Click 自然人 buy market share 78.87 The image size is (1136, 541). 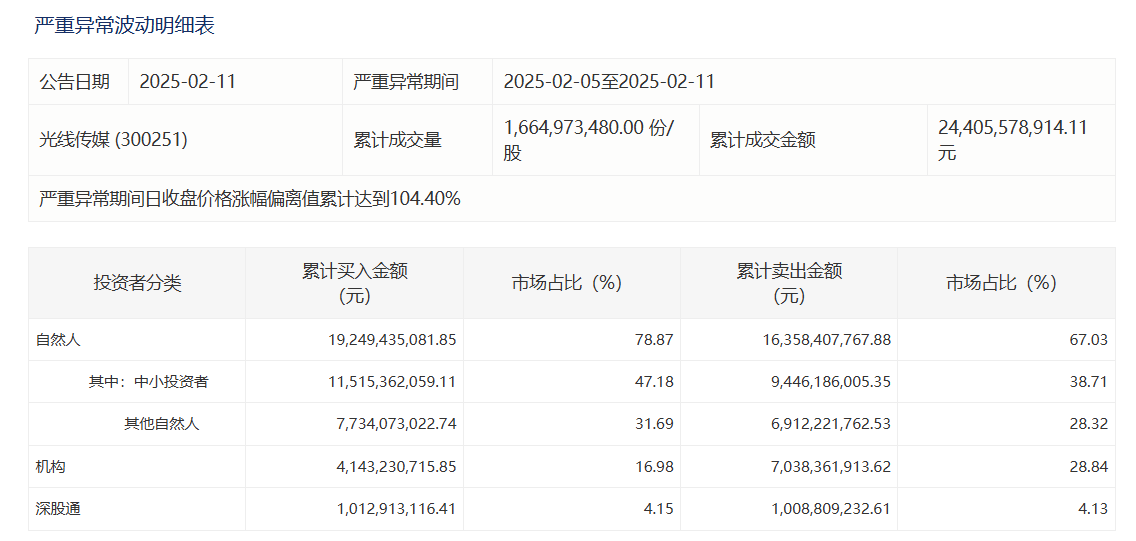[654, 340]
